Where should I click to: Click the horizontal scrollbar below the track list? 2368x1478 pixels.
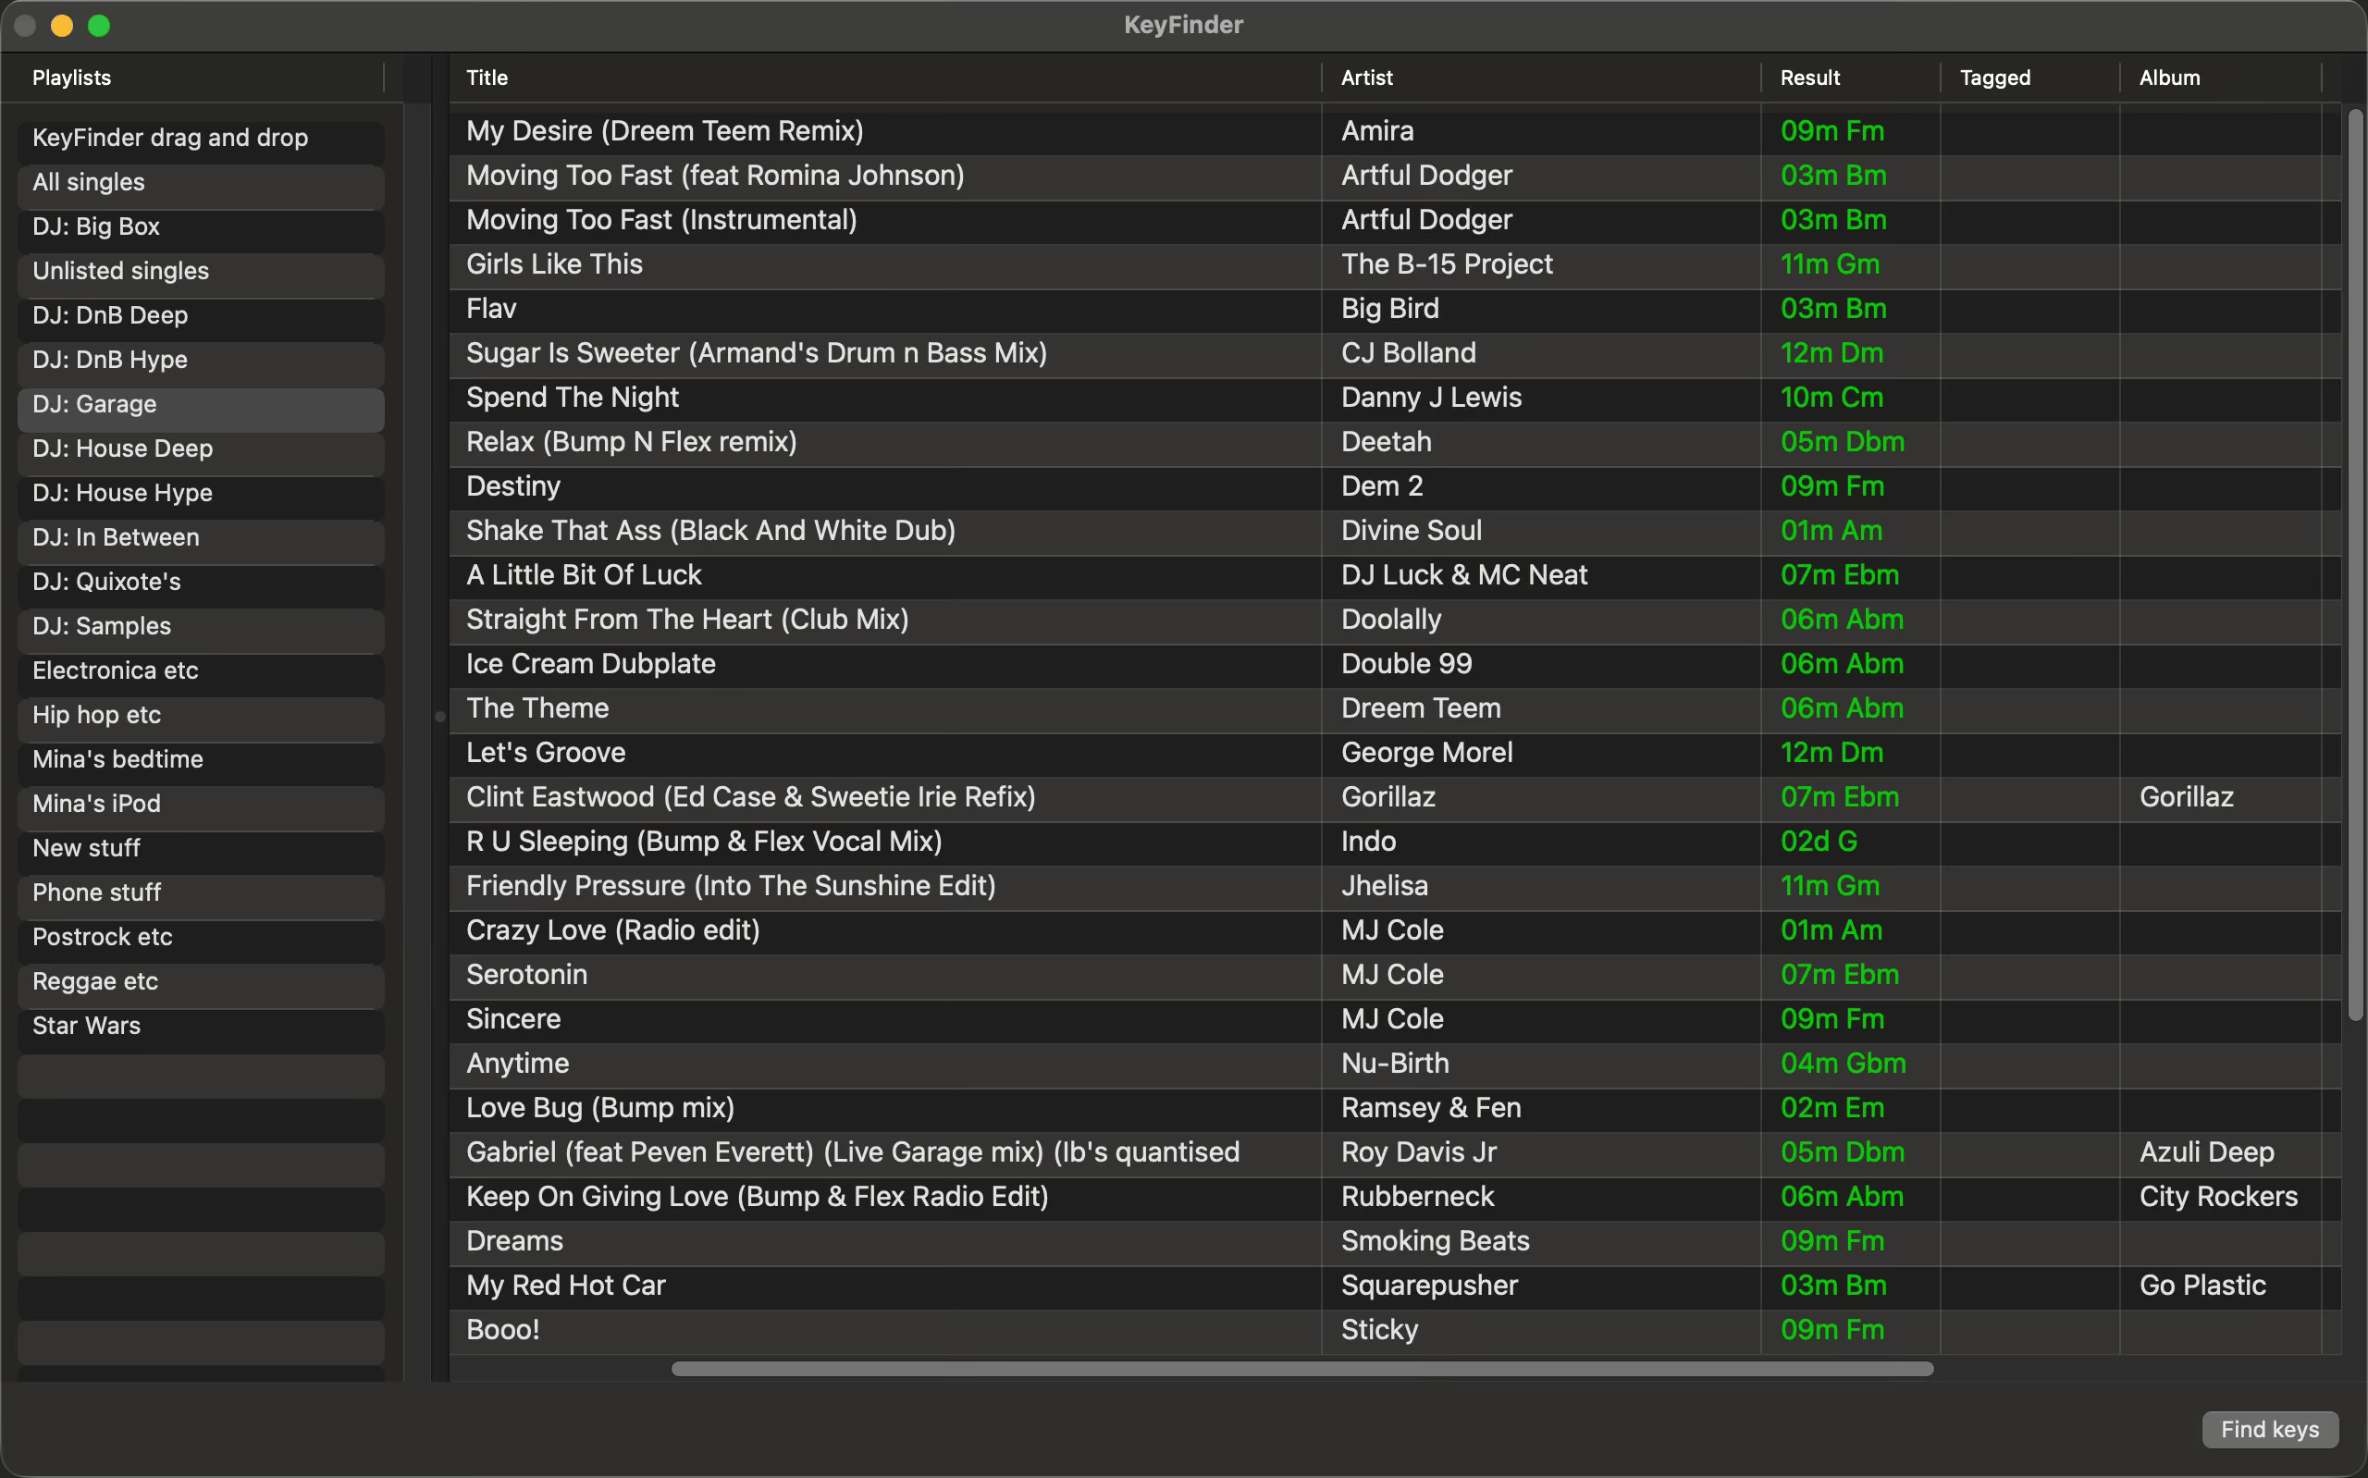(1302, 1369)
